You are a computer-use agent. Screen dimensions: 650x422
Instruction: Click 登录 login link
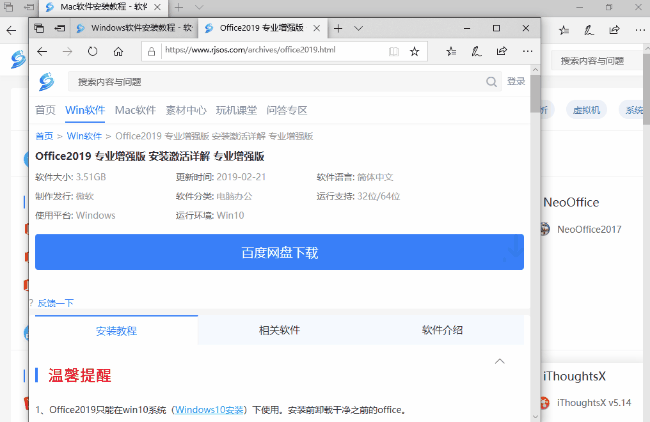point(516,81)
